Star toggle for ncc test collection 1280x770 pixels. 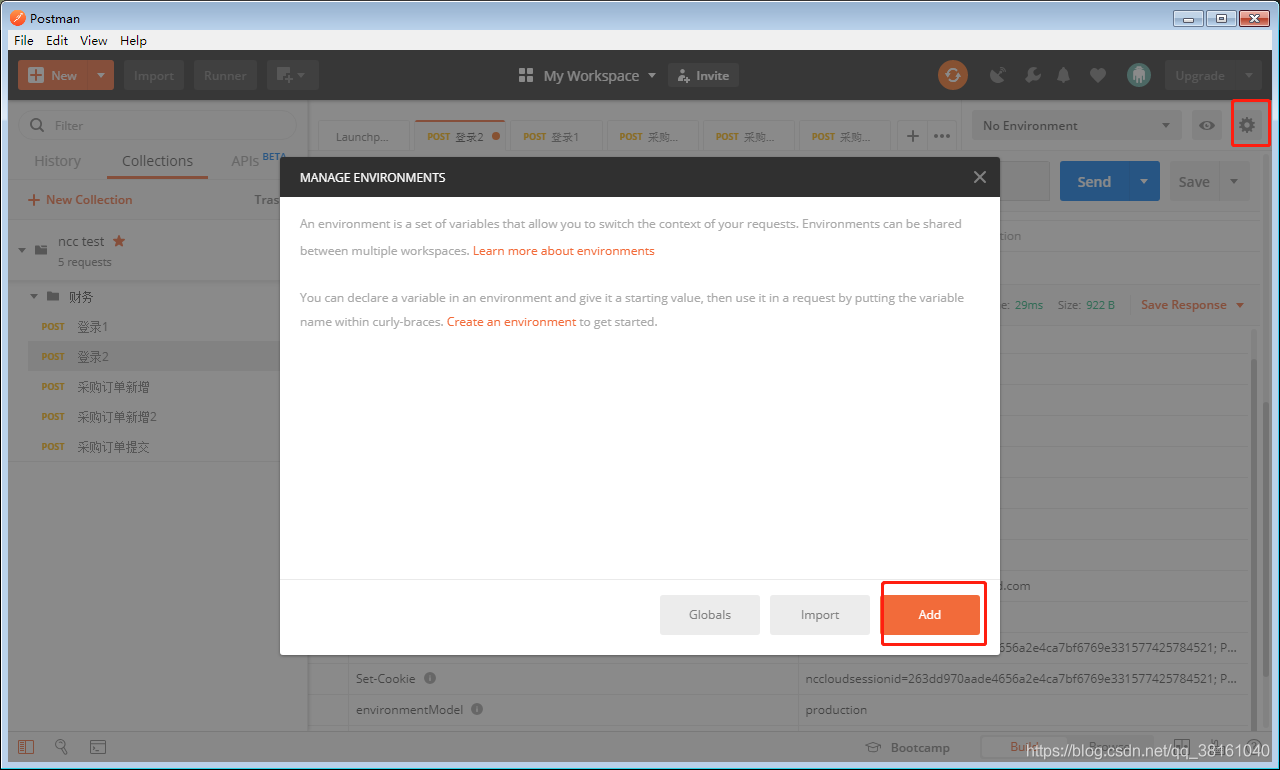pyautogui.click(x=119, y=241)
